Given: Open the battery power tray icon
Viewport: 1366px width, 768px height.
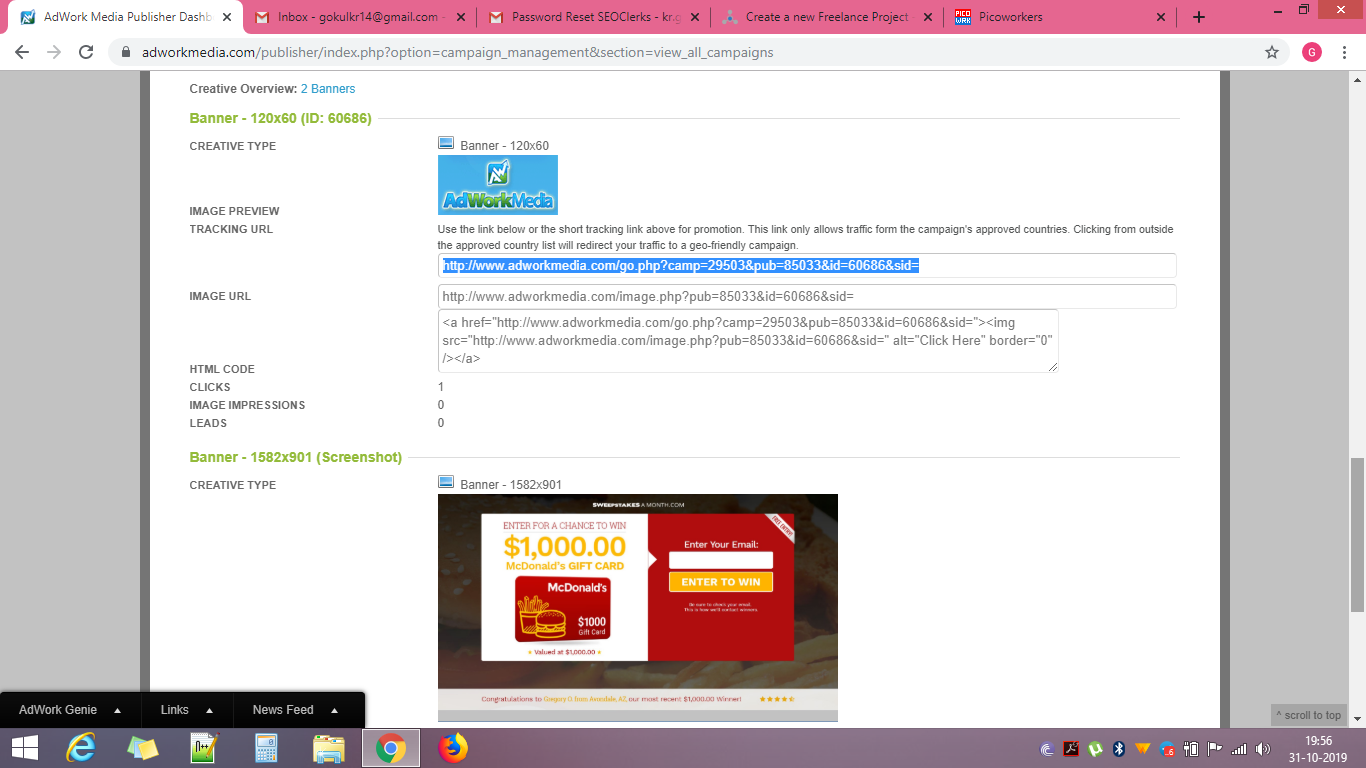Looking at the screenshot, I should point(1191,749).
